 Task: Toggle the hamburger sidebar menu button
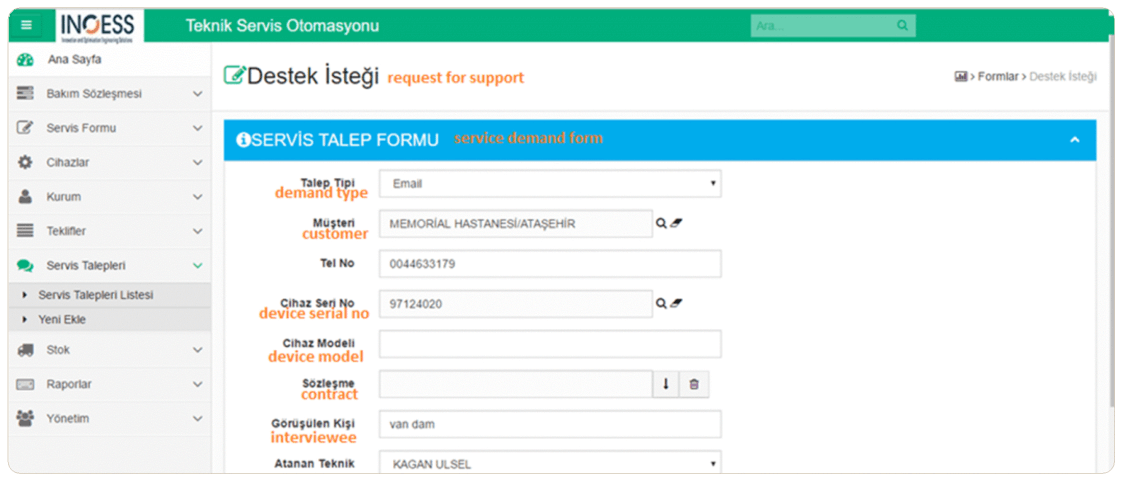27,25
